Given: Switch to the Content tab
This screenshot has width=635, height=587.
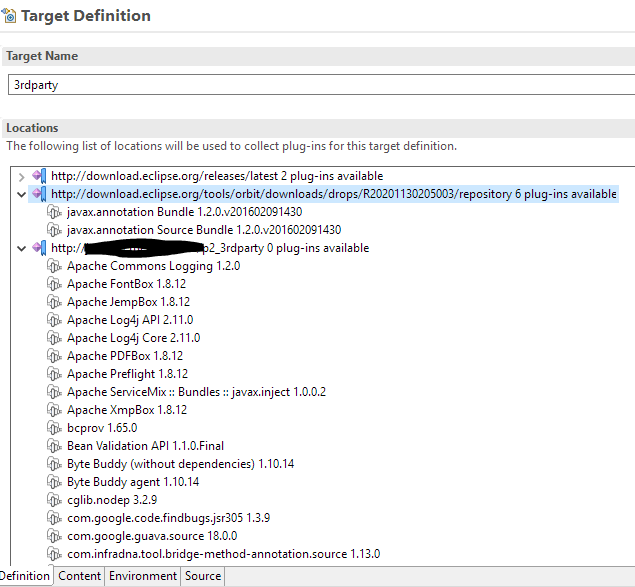Looking at the screenshot, I should click(79, 576).
